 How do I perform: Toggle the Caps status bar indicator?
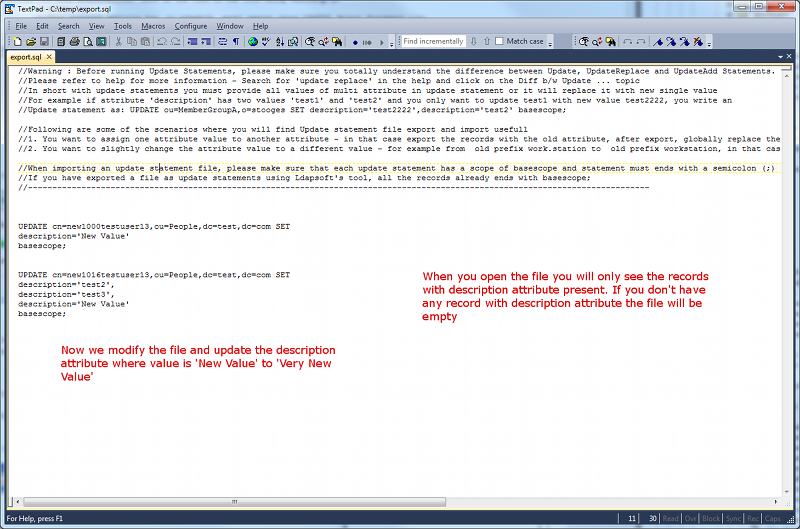[x=772, y=518]
